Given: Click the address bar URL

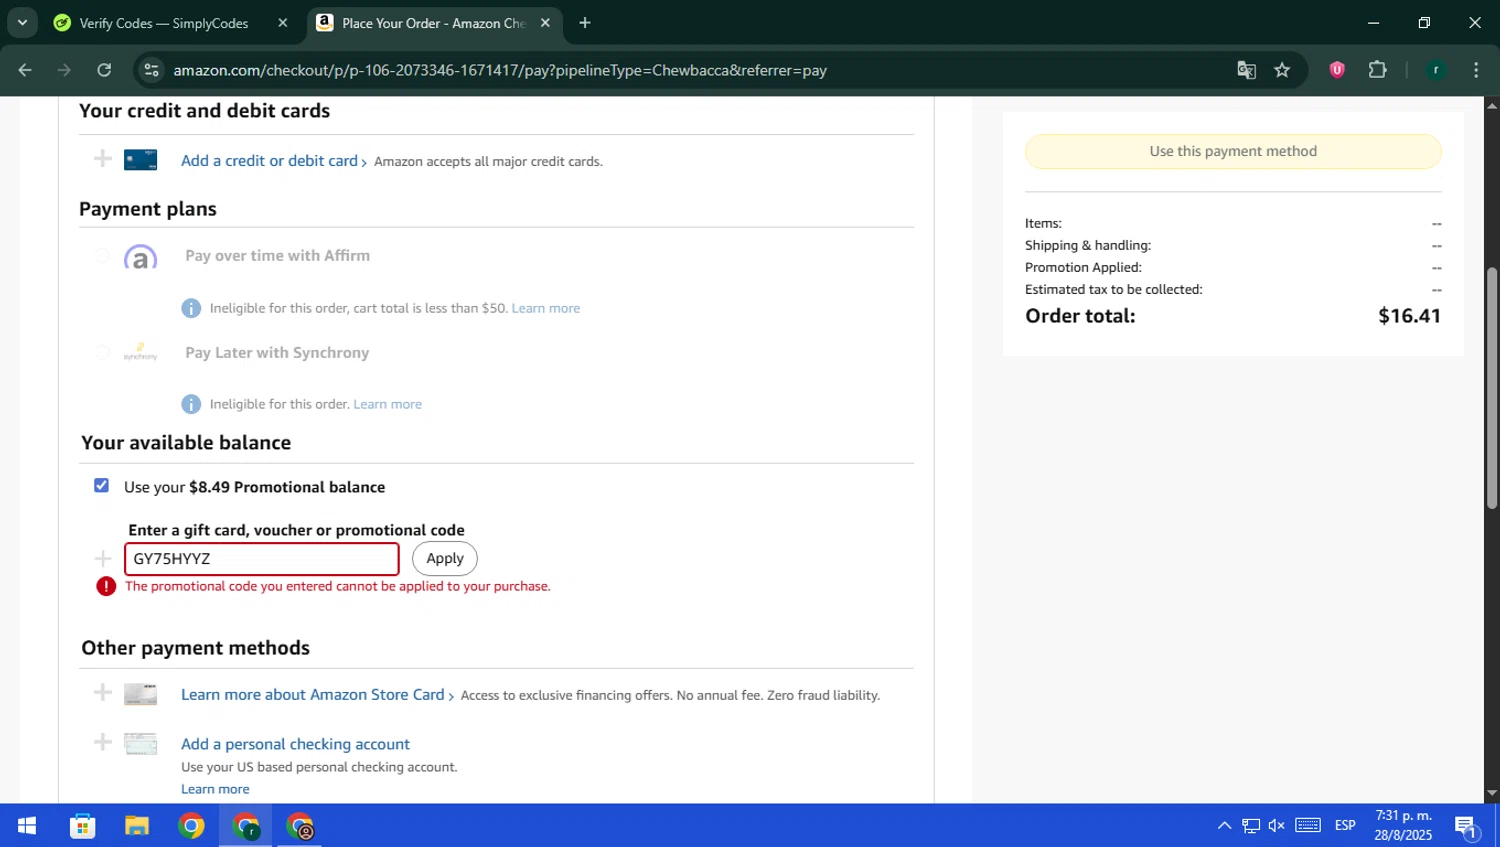Looking at the screenshot, I should pos(500,70).
